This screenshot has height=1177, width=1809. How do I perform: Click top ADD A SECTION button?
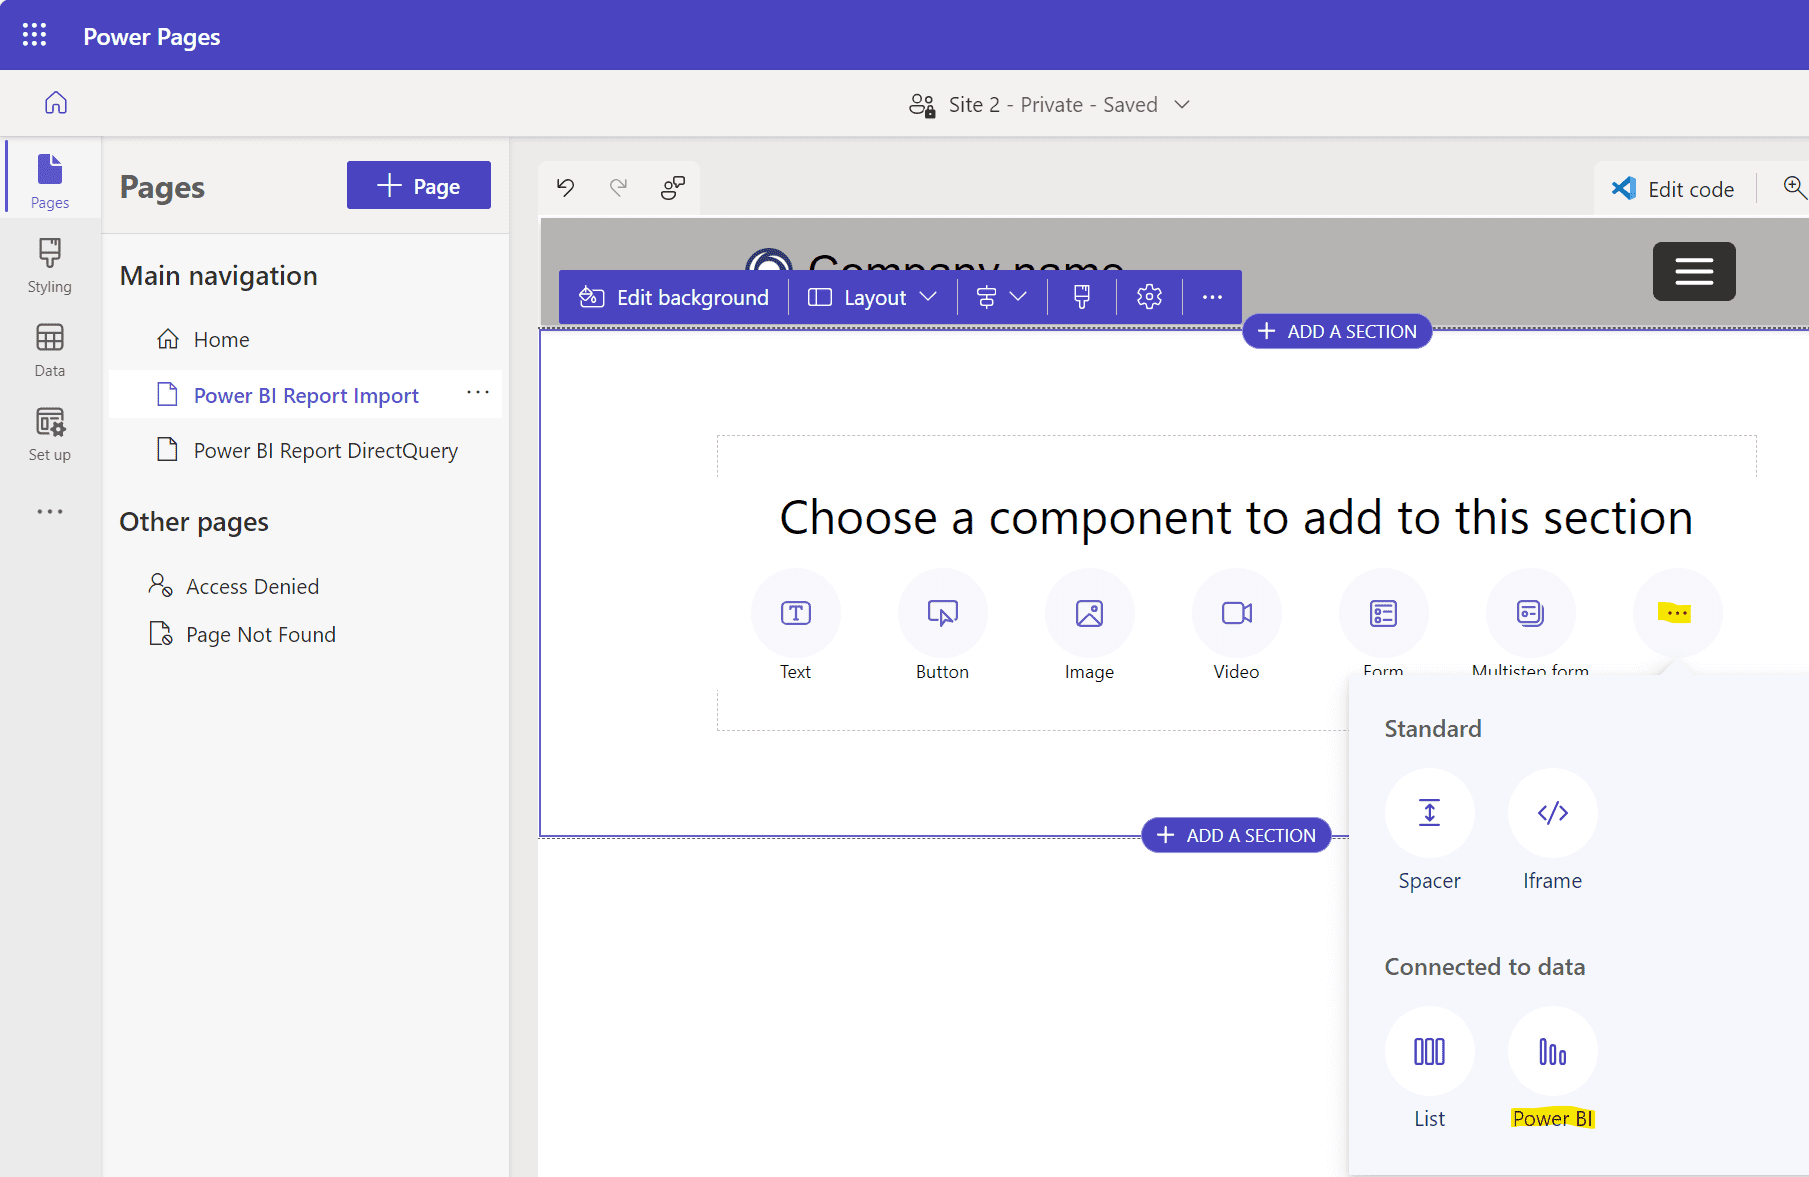pos(1337,331)
